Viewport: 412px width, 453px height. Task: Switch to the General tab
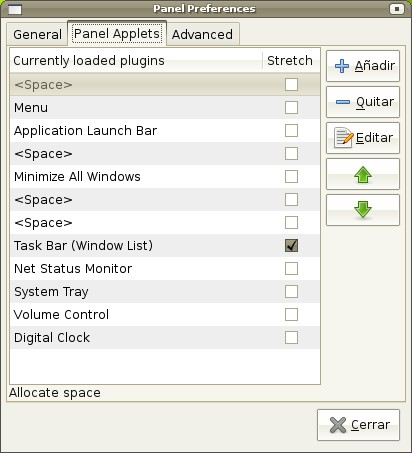tap(37, 34)
